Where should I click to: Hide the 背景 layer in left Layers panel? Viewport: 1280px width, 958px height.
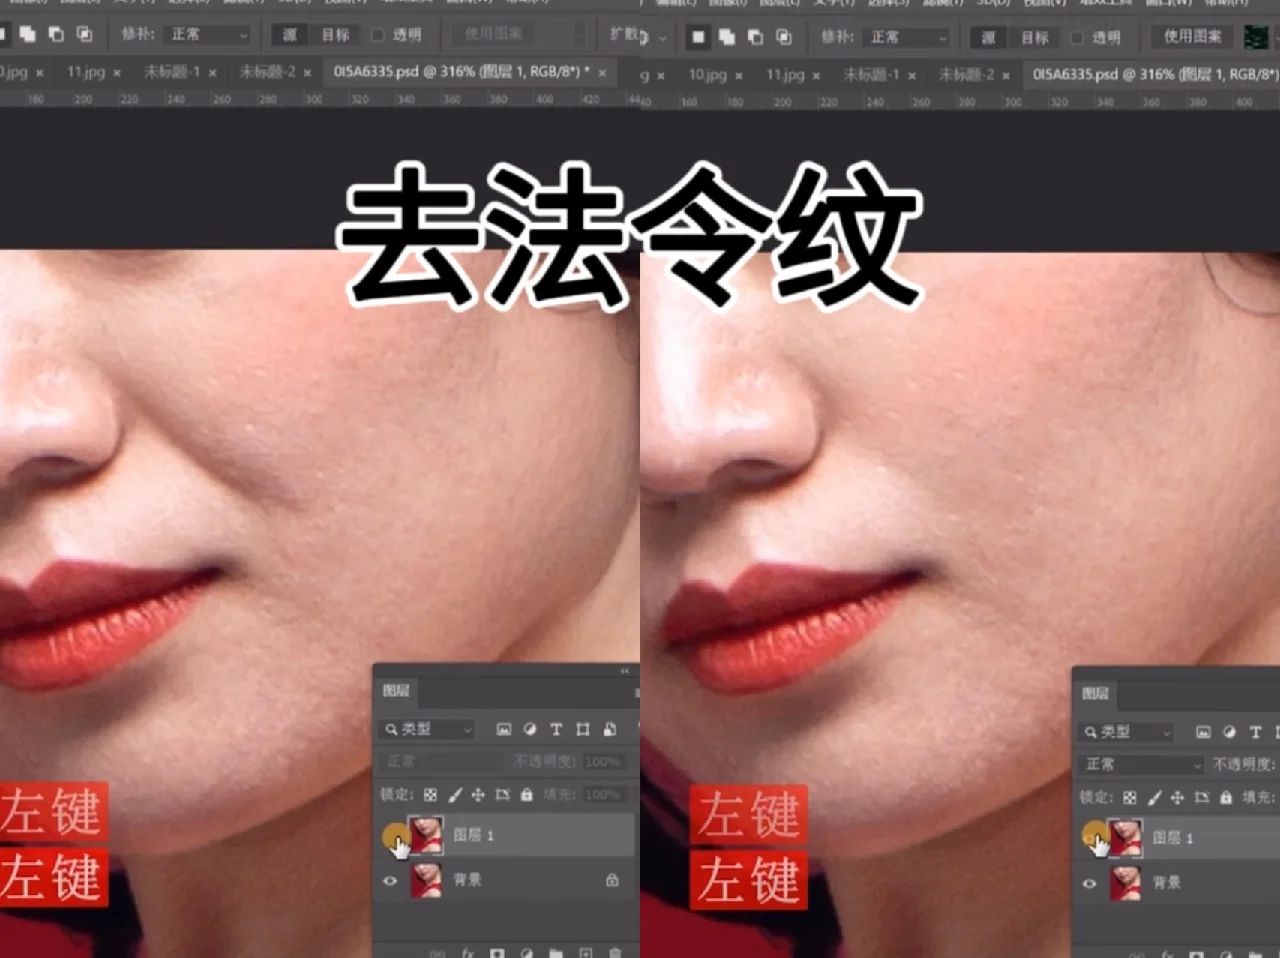pyautogui.click(x=390, y=880)
